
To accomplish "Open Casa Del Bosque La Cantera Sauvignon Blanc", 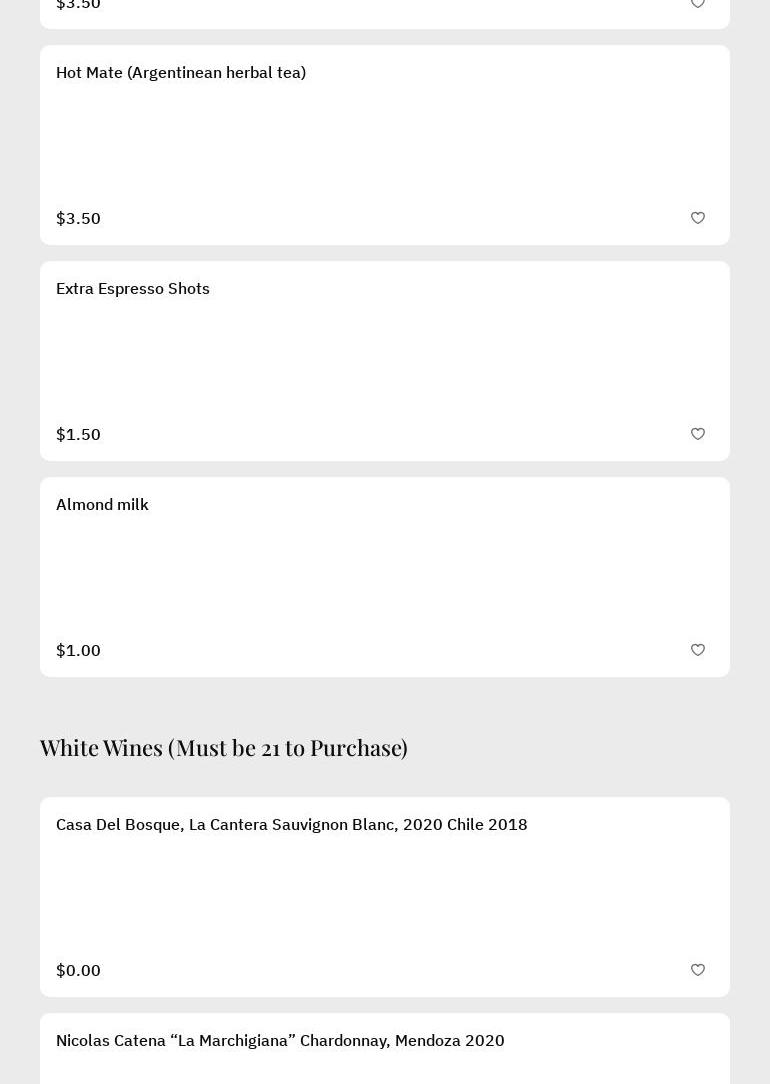I will tap(291, 825).
